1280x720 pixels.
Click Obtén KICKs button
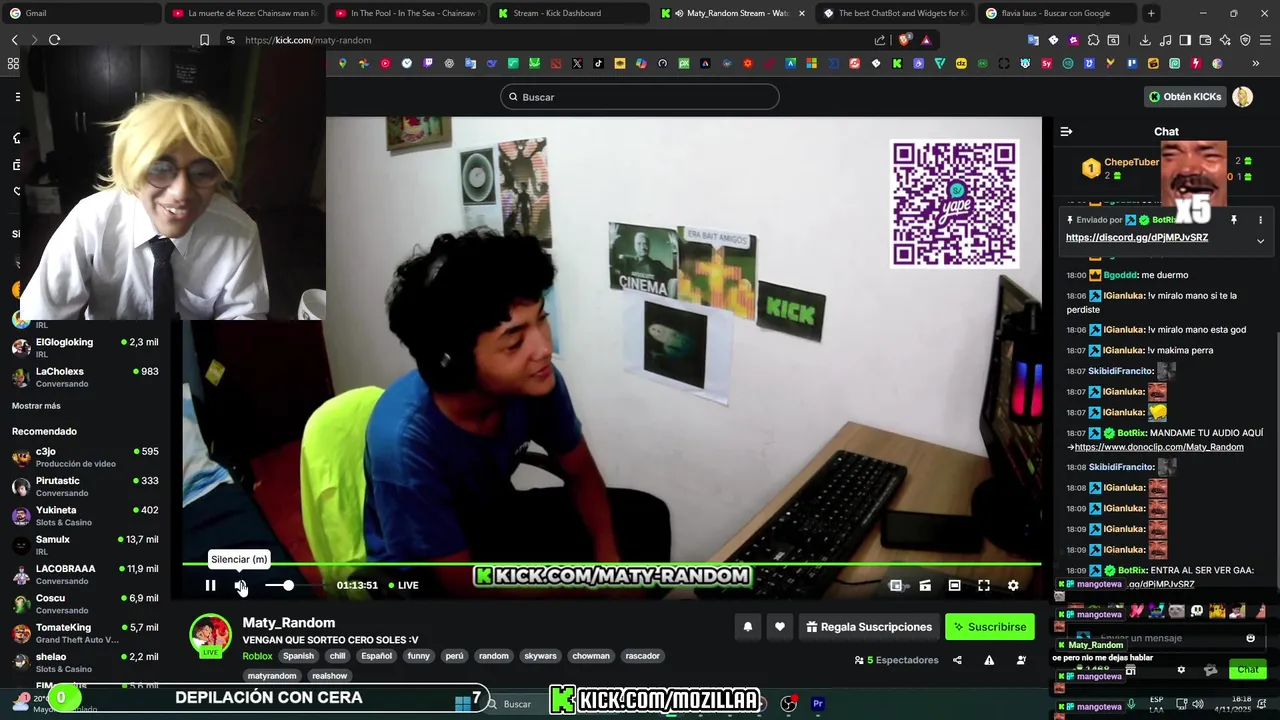[1185, 97]
